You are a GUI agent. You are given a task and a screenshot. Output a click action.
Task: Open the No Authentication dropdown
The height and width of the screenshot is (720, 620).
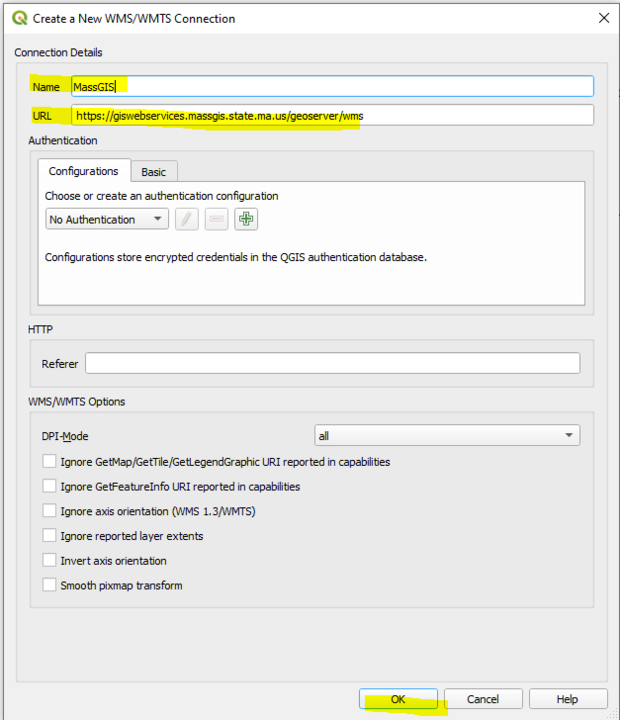pos(107,219)
